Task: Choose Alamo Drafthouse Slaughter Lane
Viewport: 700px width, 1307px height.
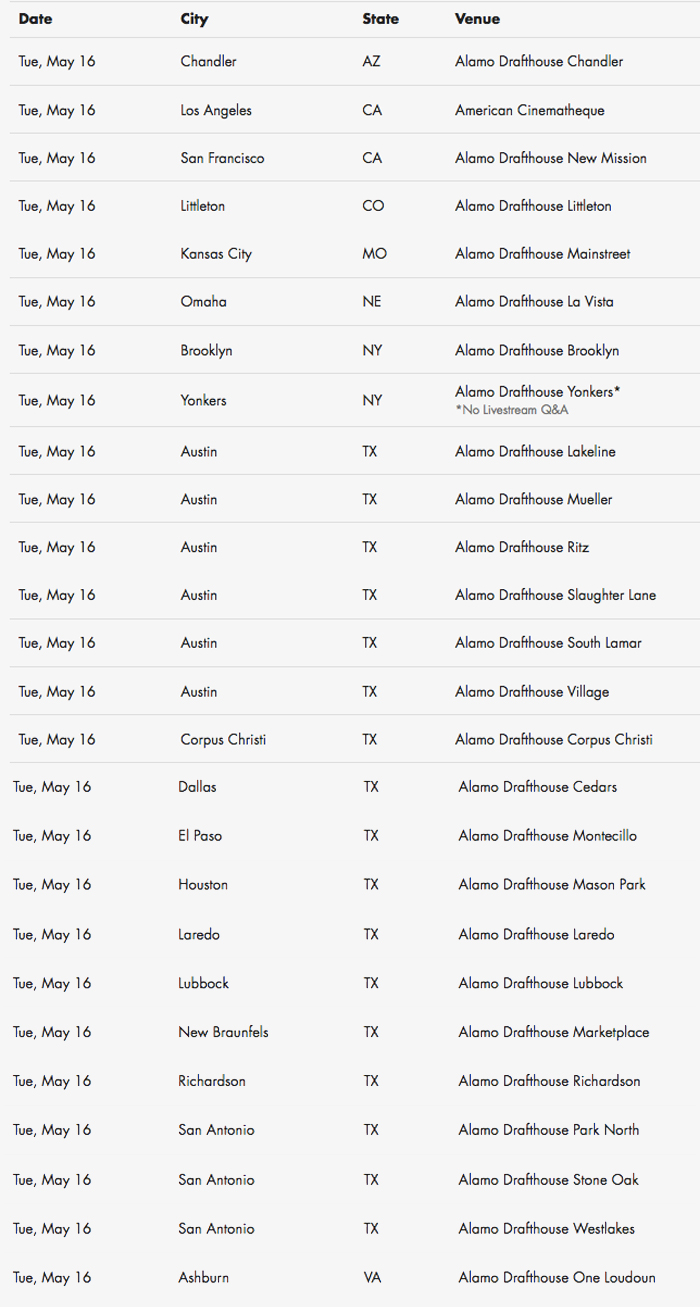Action: click(556, 595)
